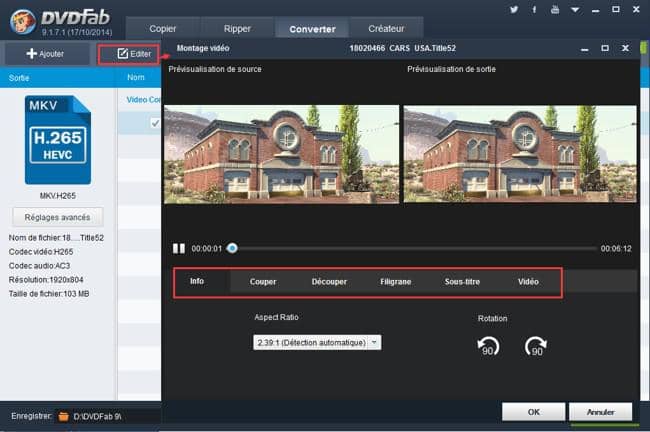Image resolution: width=650 pixels, height=432 pixels.
Task: Open the Twitter icon in title bar
Action: pos(514,9)
